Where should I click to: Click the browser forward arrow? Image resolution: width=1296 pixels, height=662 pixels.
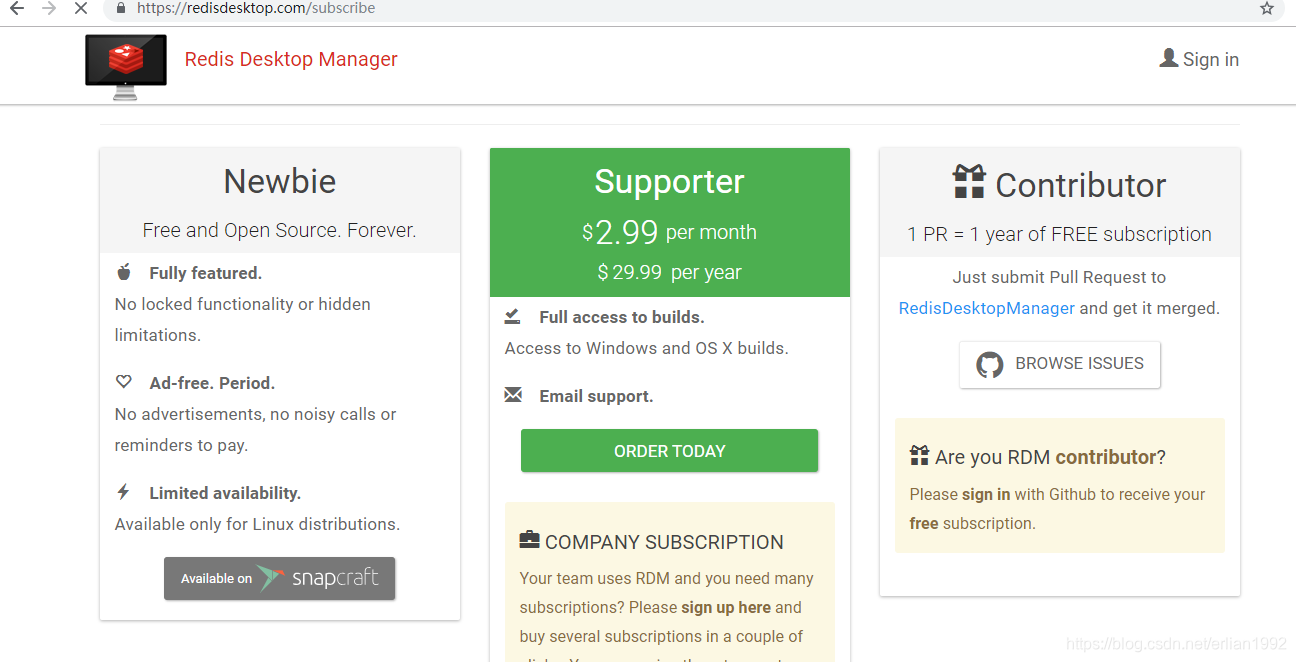tap(49, 8)
